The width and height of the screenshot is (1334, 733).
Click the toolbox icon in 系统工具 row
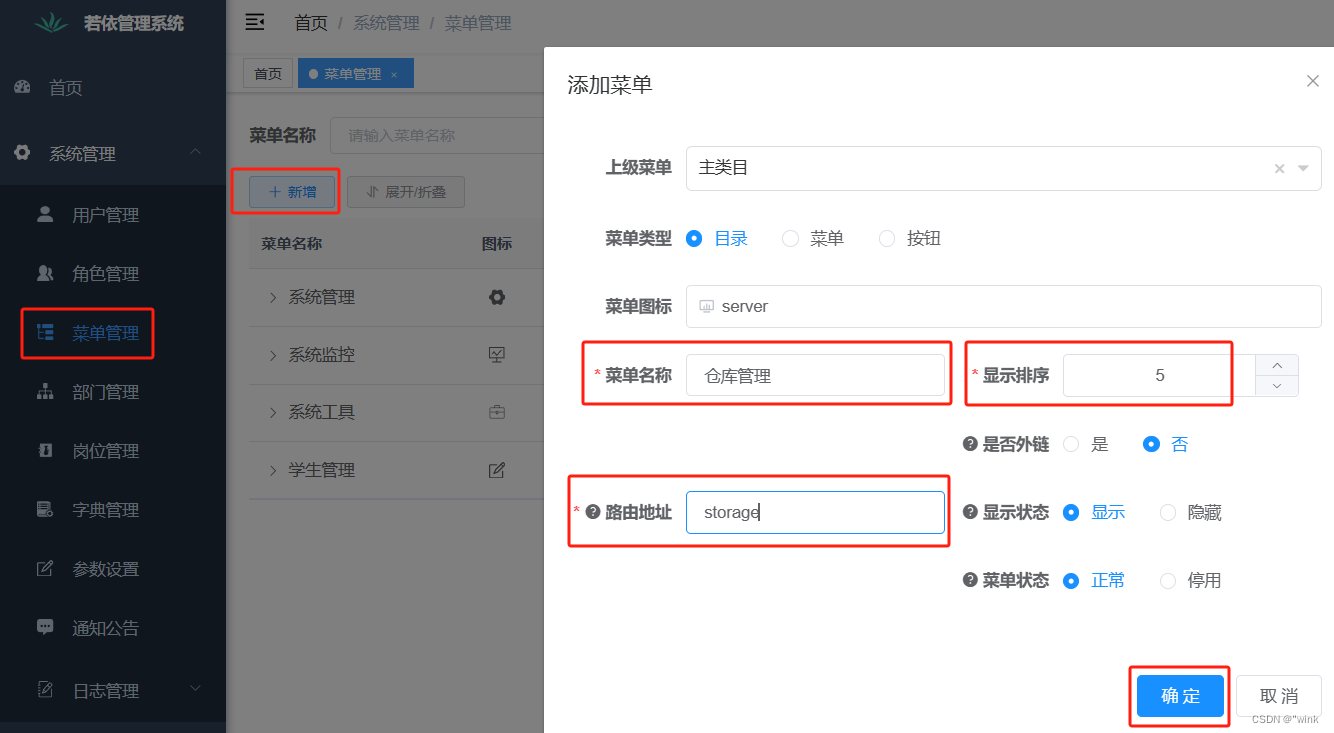click(x=497, y=411)
